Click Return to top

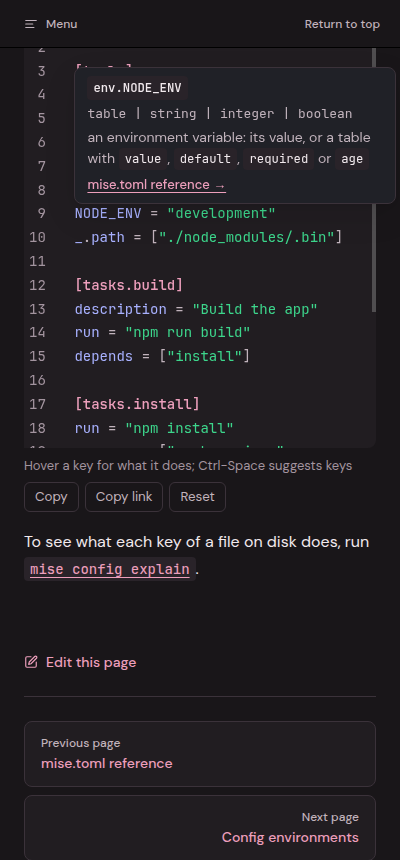click(342, 24)
